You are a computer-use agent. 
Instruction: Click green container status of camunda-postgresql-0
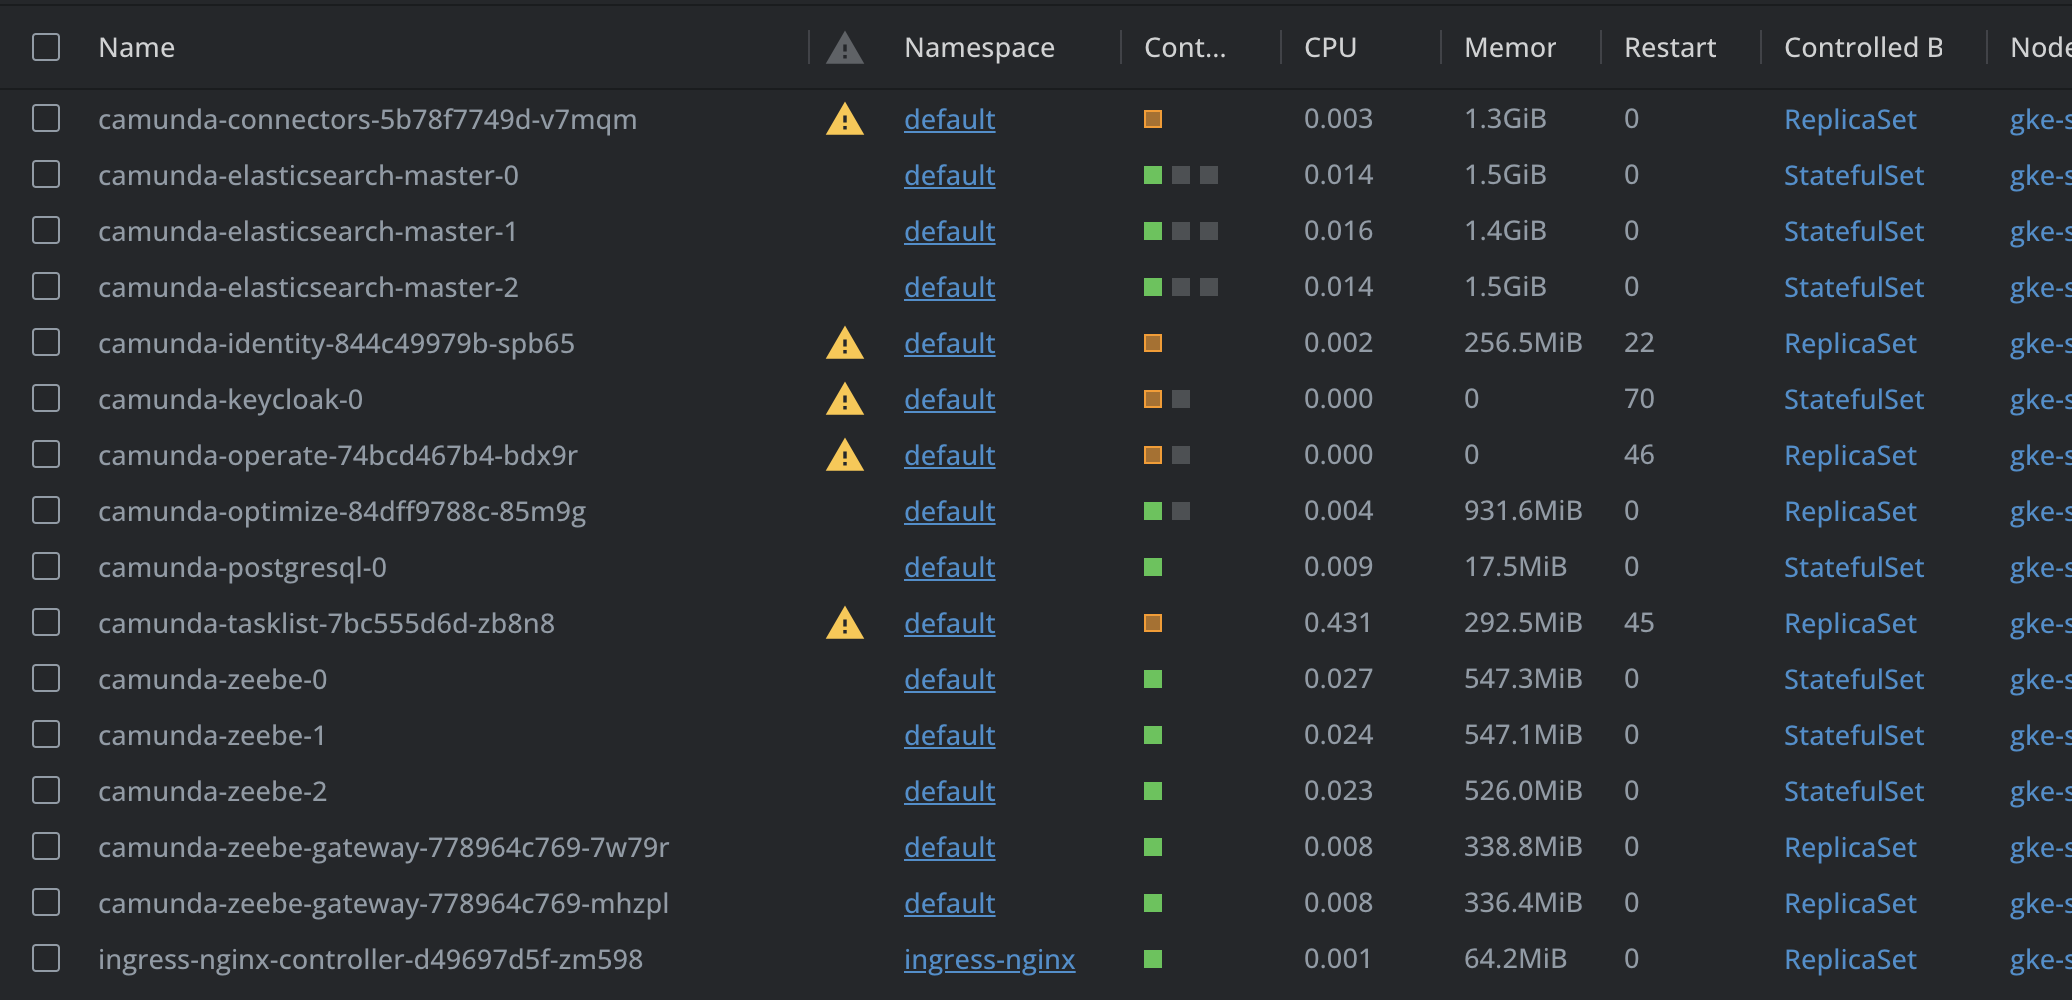1153,567
